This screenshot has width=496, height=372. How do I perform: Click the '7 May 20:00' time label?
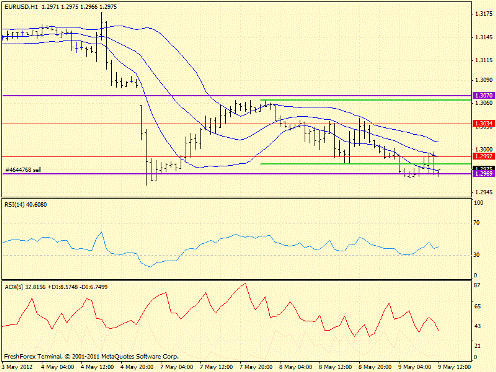coord(256,367)
